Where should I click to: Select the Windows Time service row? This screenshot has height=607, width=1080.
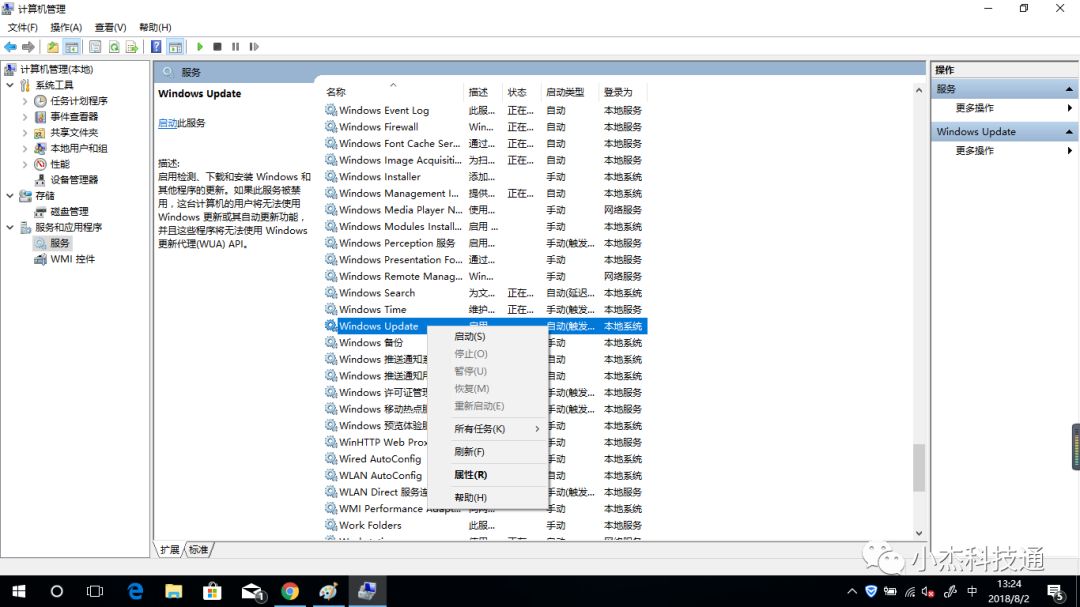tap(485, 309)
